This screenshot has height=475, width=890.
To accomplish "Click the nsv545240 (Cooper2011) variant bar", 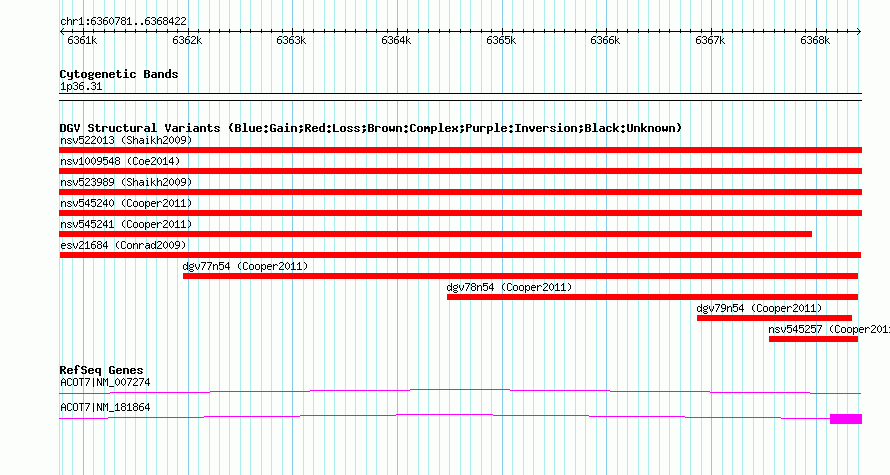I will pos(460,213).
